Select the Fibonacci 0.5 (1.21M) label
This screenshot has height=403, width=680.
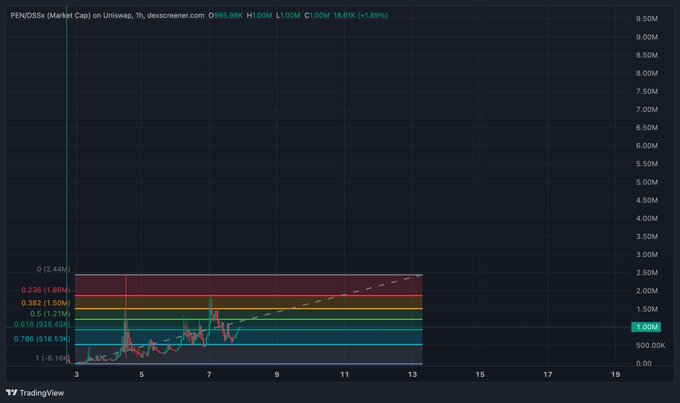pos(50,313)
